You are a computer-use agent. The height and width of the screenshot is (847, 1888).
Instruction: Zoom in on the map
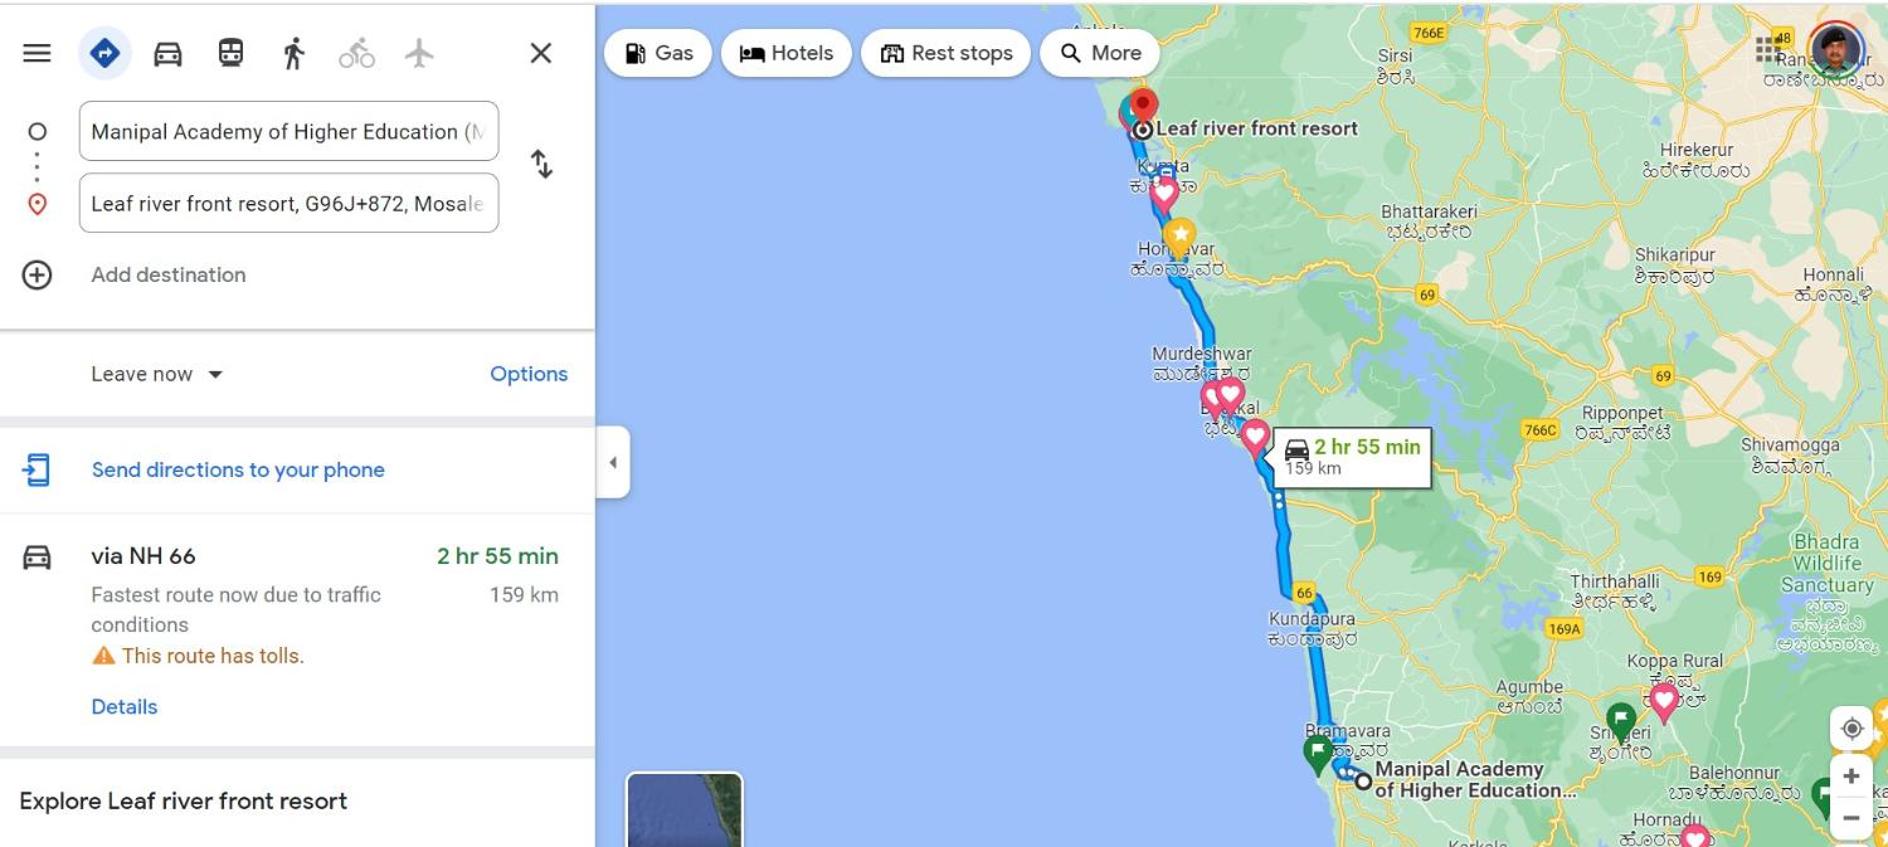pos(1851,776)
